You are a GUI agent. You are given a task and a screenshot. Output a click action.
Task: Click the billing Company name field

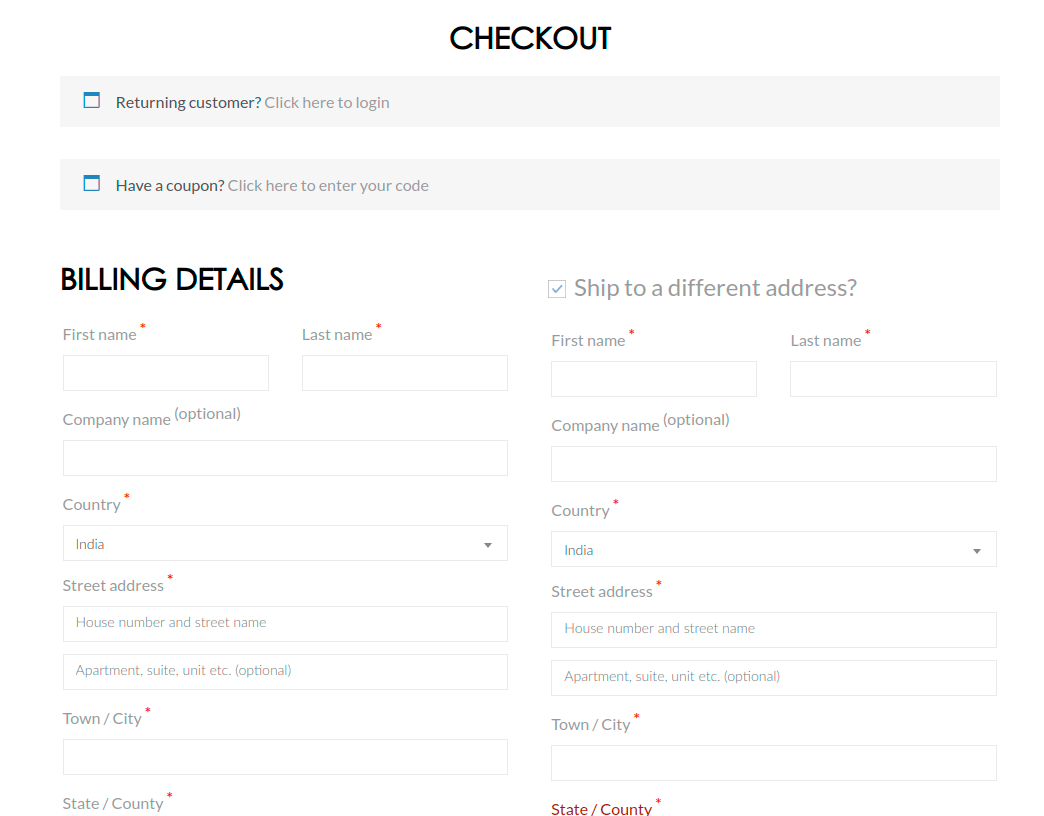click(x=285, y=458)
